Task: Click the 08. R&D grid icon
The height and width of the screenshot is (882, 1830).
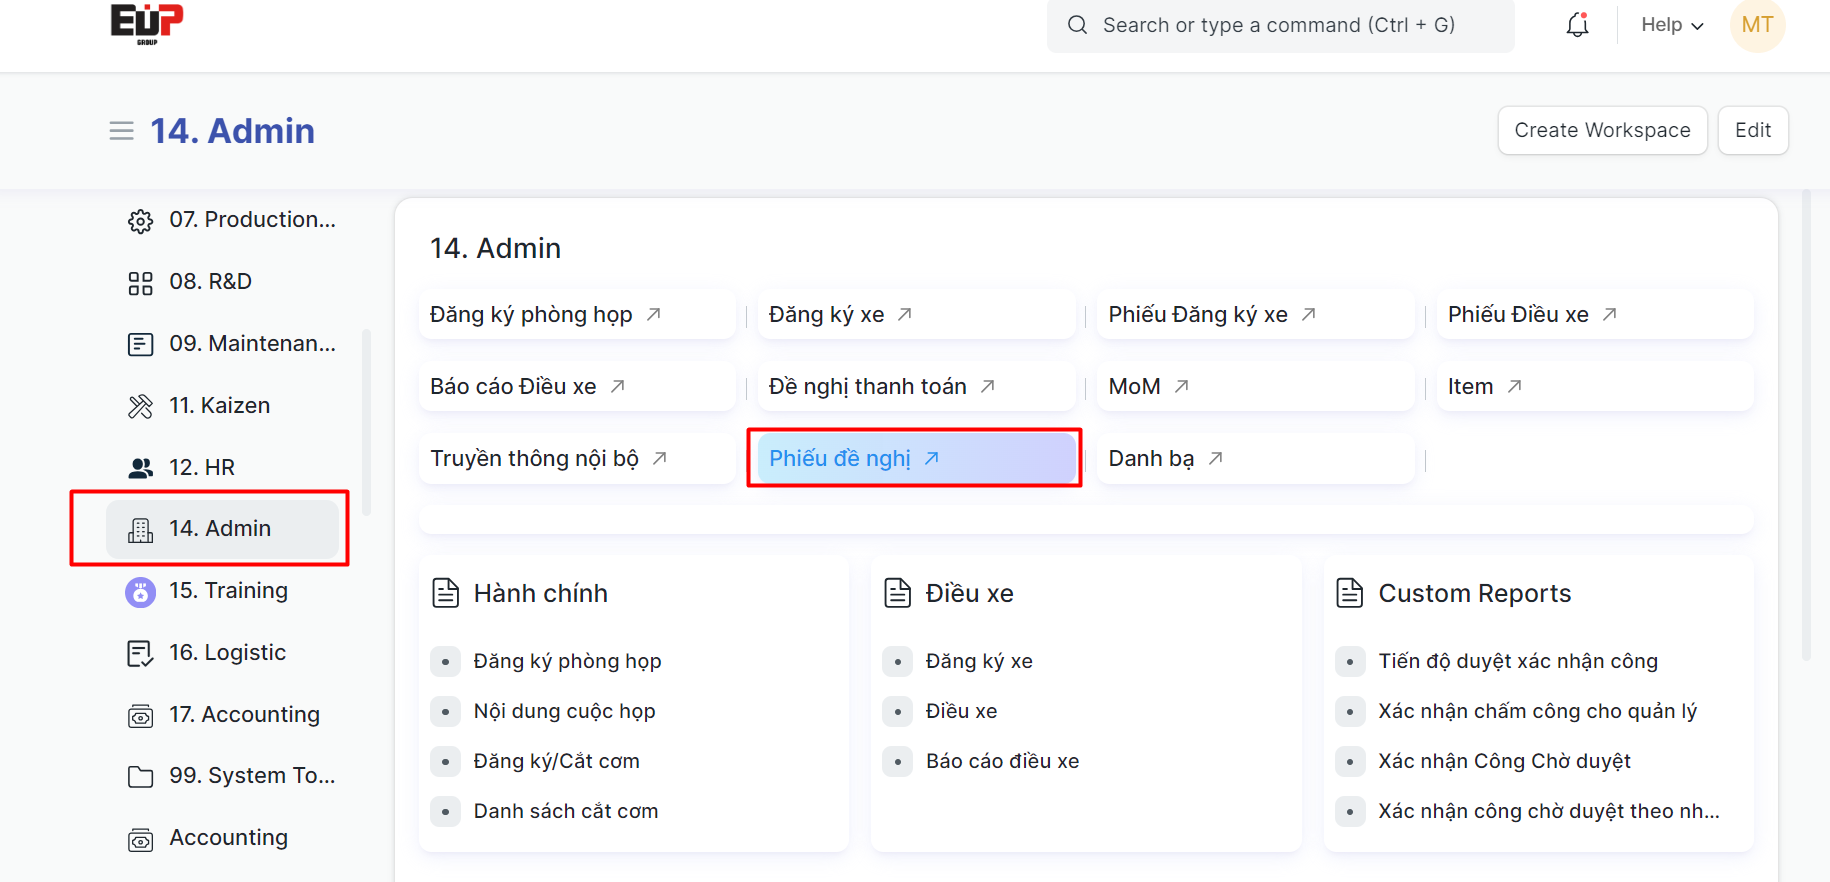Action: pyautogui.click(x=141, y=283)
